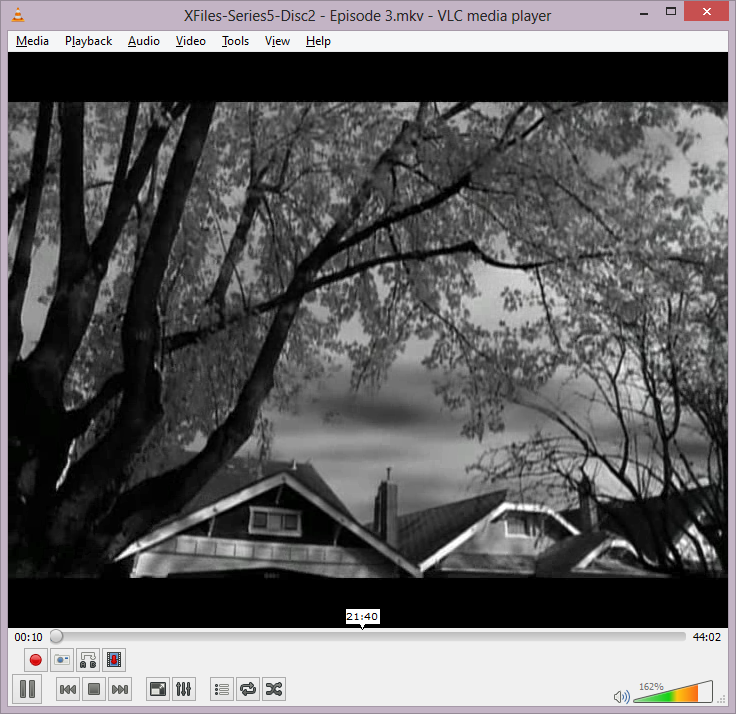Toggle loop repeat mode
The height and width of the screenshot is (714, 736).
tap(248, 689)
